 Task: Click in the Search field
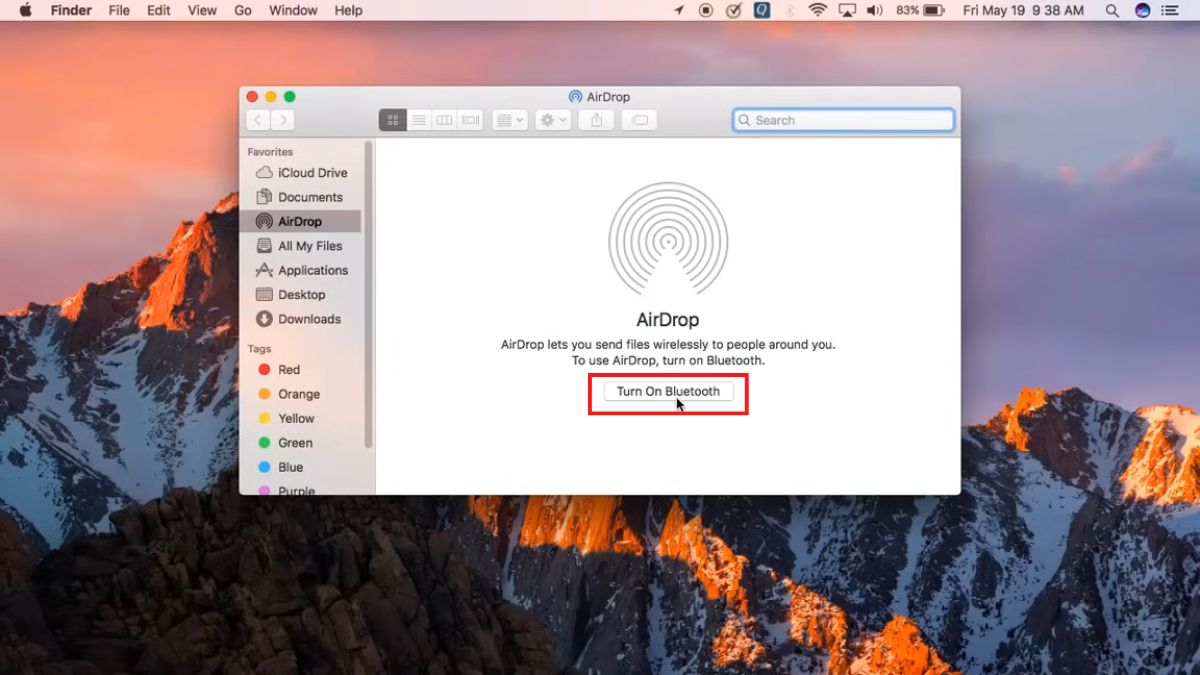point(844,120)
